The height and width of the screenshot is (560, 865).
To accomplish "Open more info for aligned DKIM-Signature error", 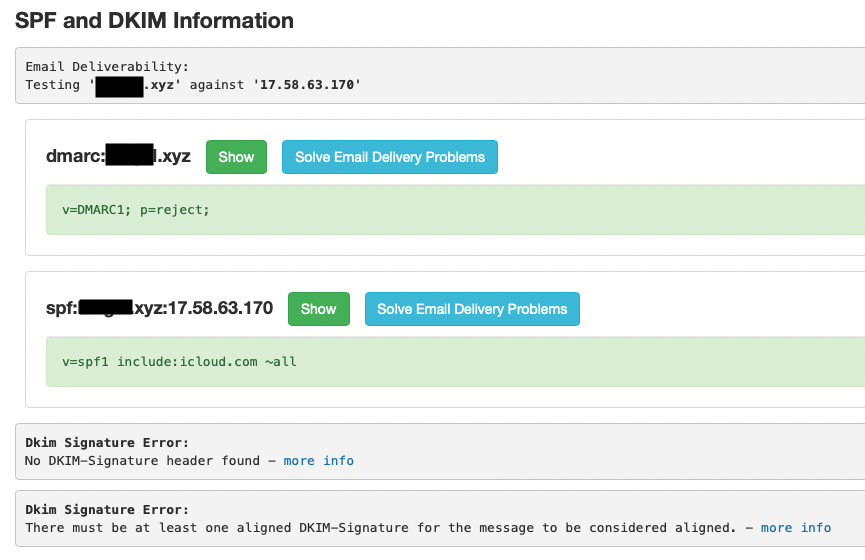I will tap(795, 527).
